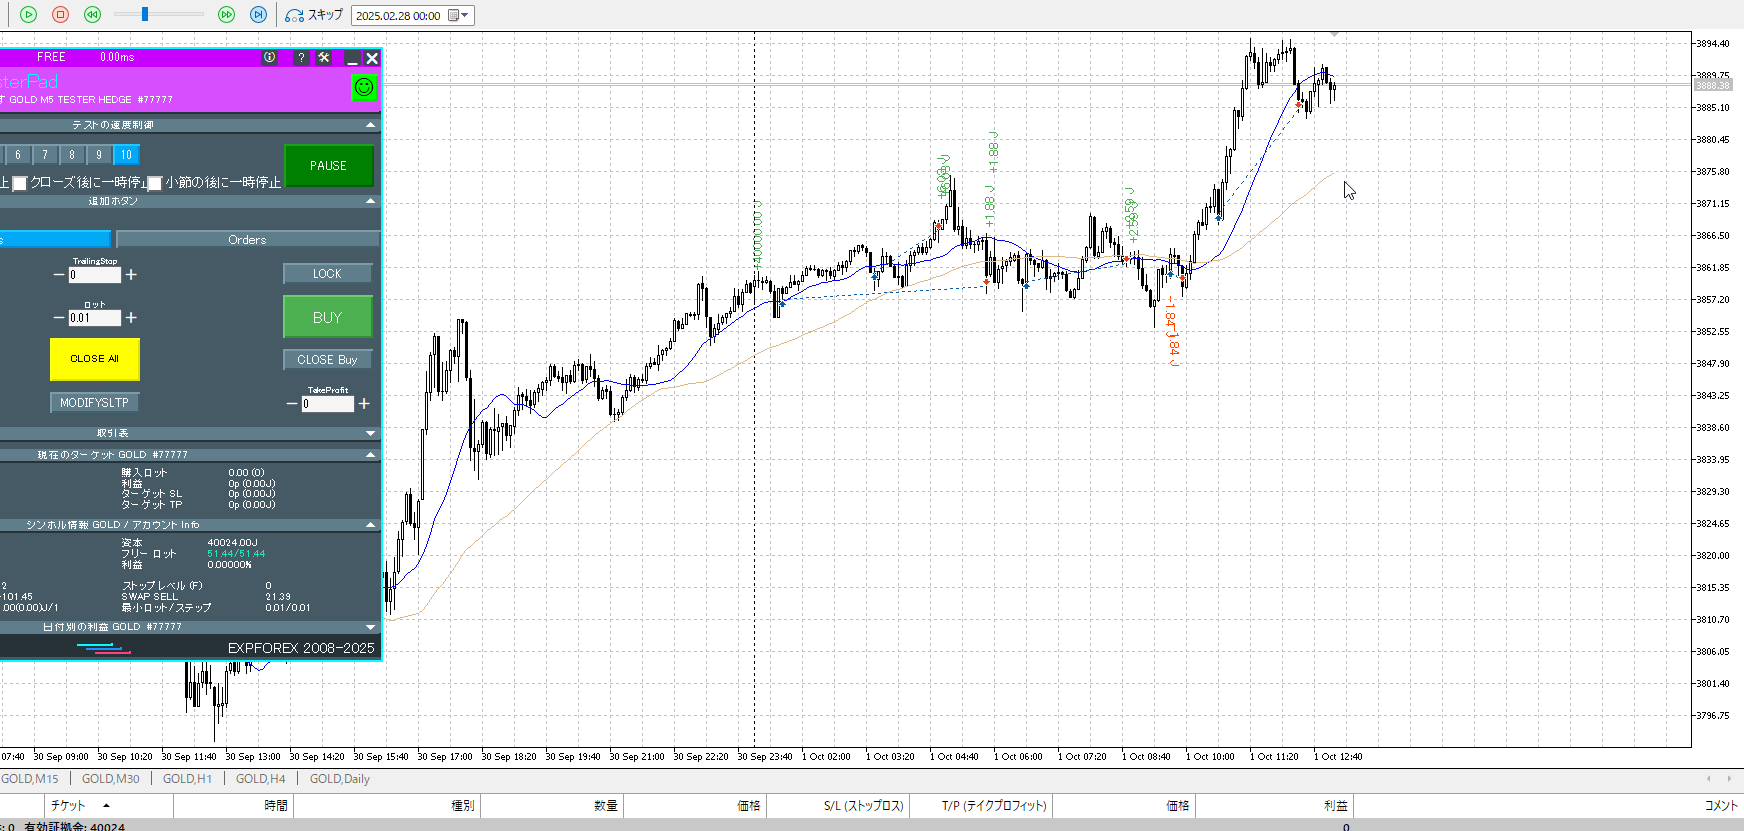Switch to the Orders tab
Viewport: 1744px width, 831px height.
point(247,240)
